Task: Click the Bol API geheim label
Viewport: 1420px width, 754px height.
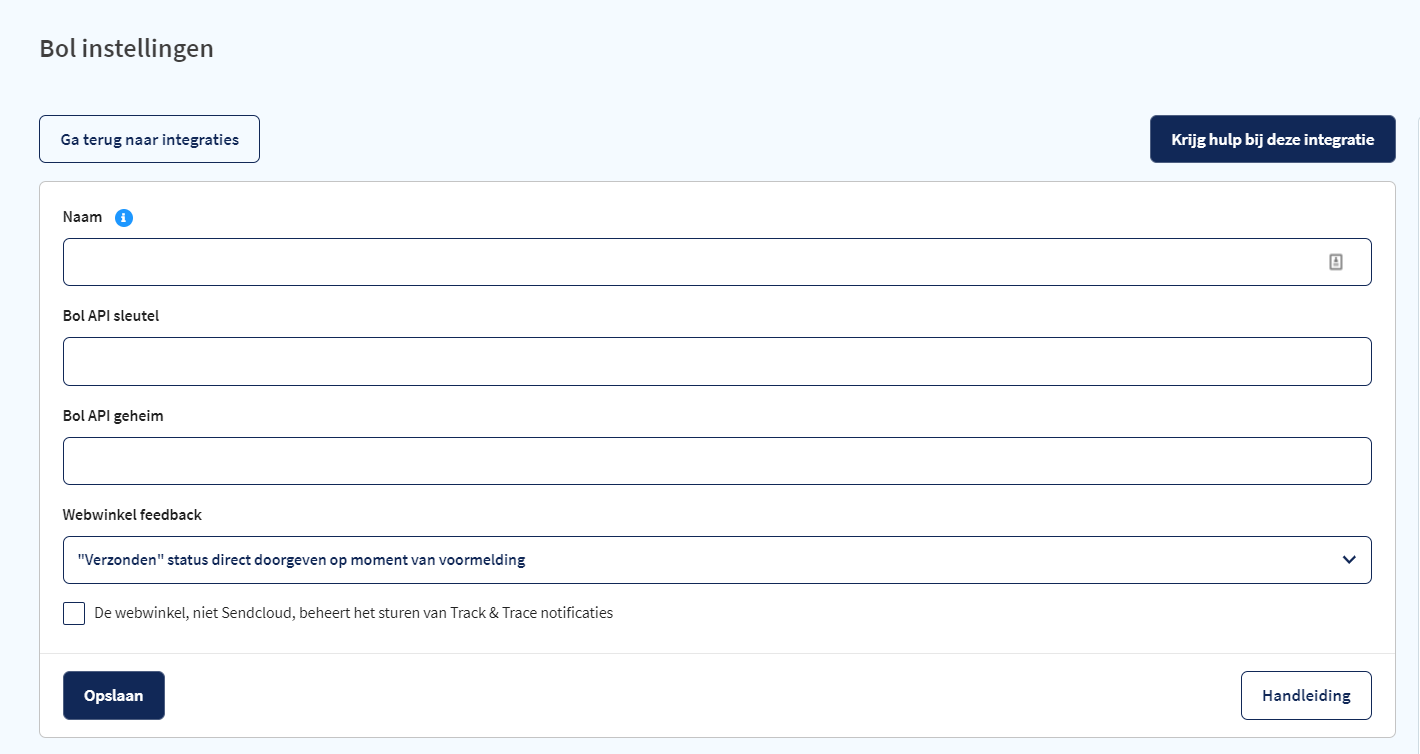Action: (x=113, y=416)
